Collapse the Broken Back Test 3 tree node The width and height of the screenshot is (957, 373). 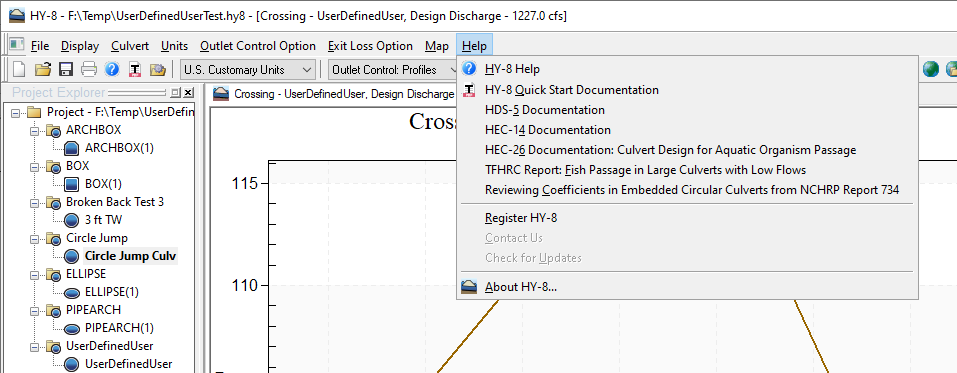[x=34, y=202]
